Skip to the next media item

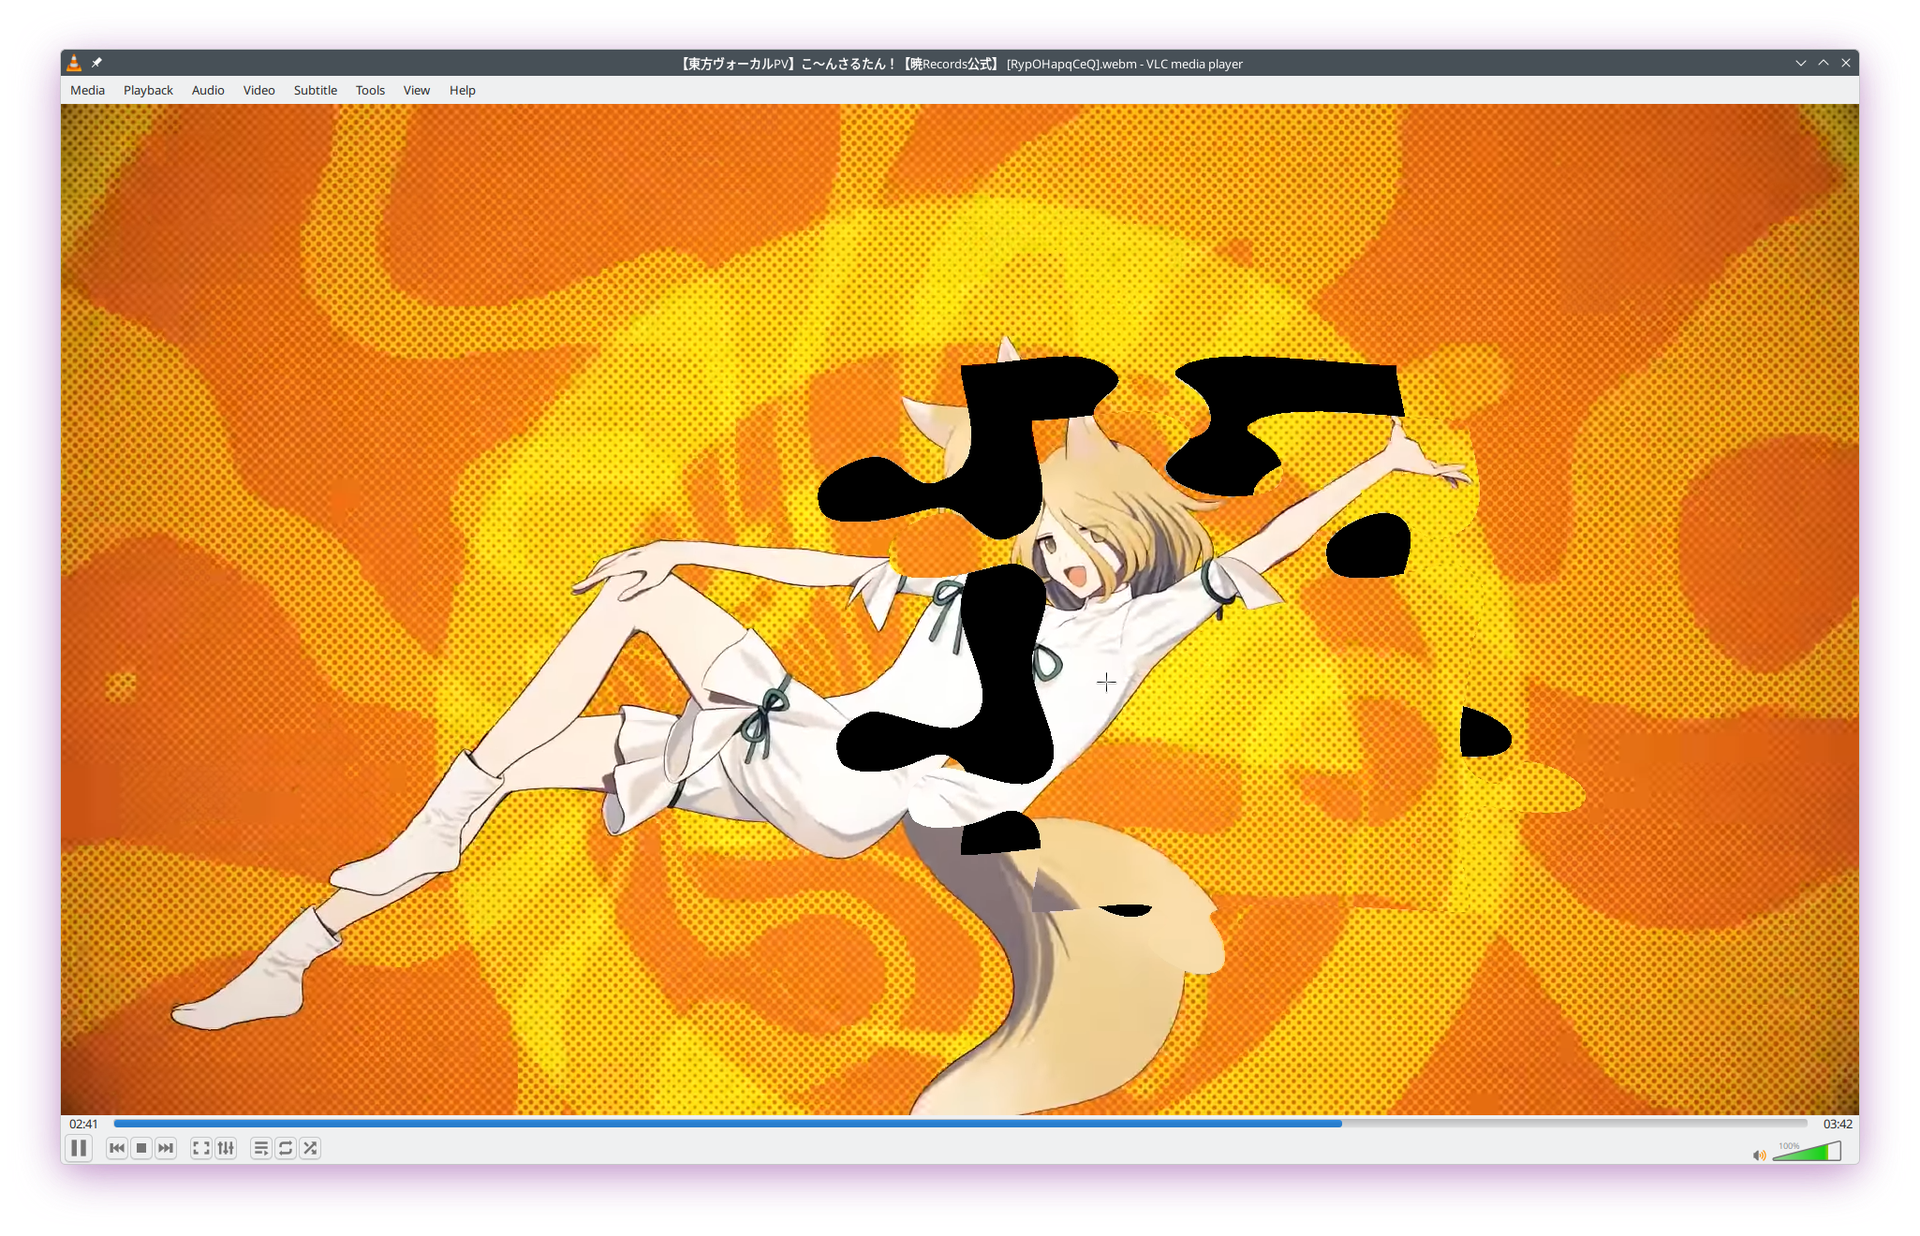(x=166, y=1148)
